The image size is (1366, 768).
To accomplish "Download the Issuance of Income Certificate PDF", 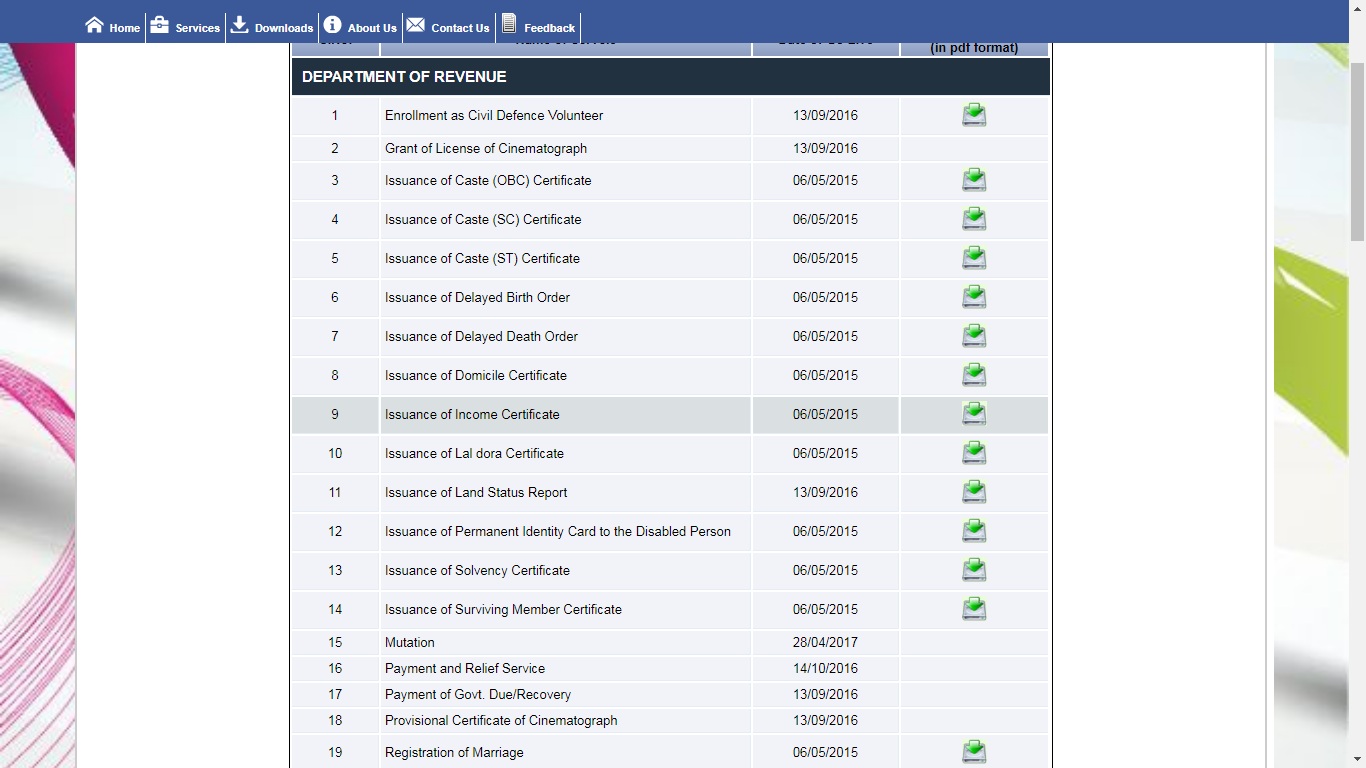I will (973, 414).
